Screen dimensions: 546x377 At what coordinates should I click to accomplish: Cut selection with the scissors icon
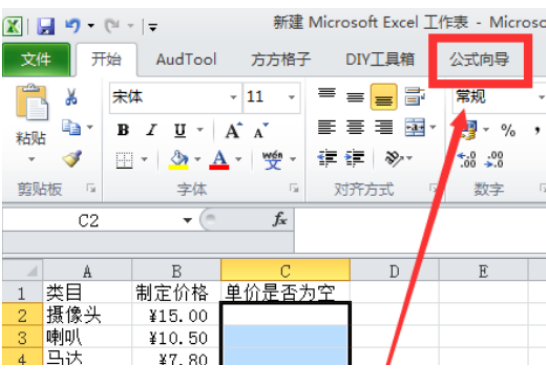pos(71,97)
